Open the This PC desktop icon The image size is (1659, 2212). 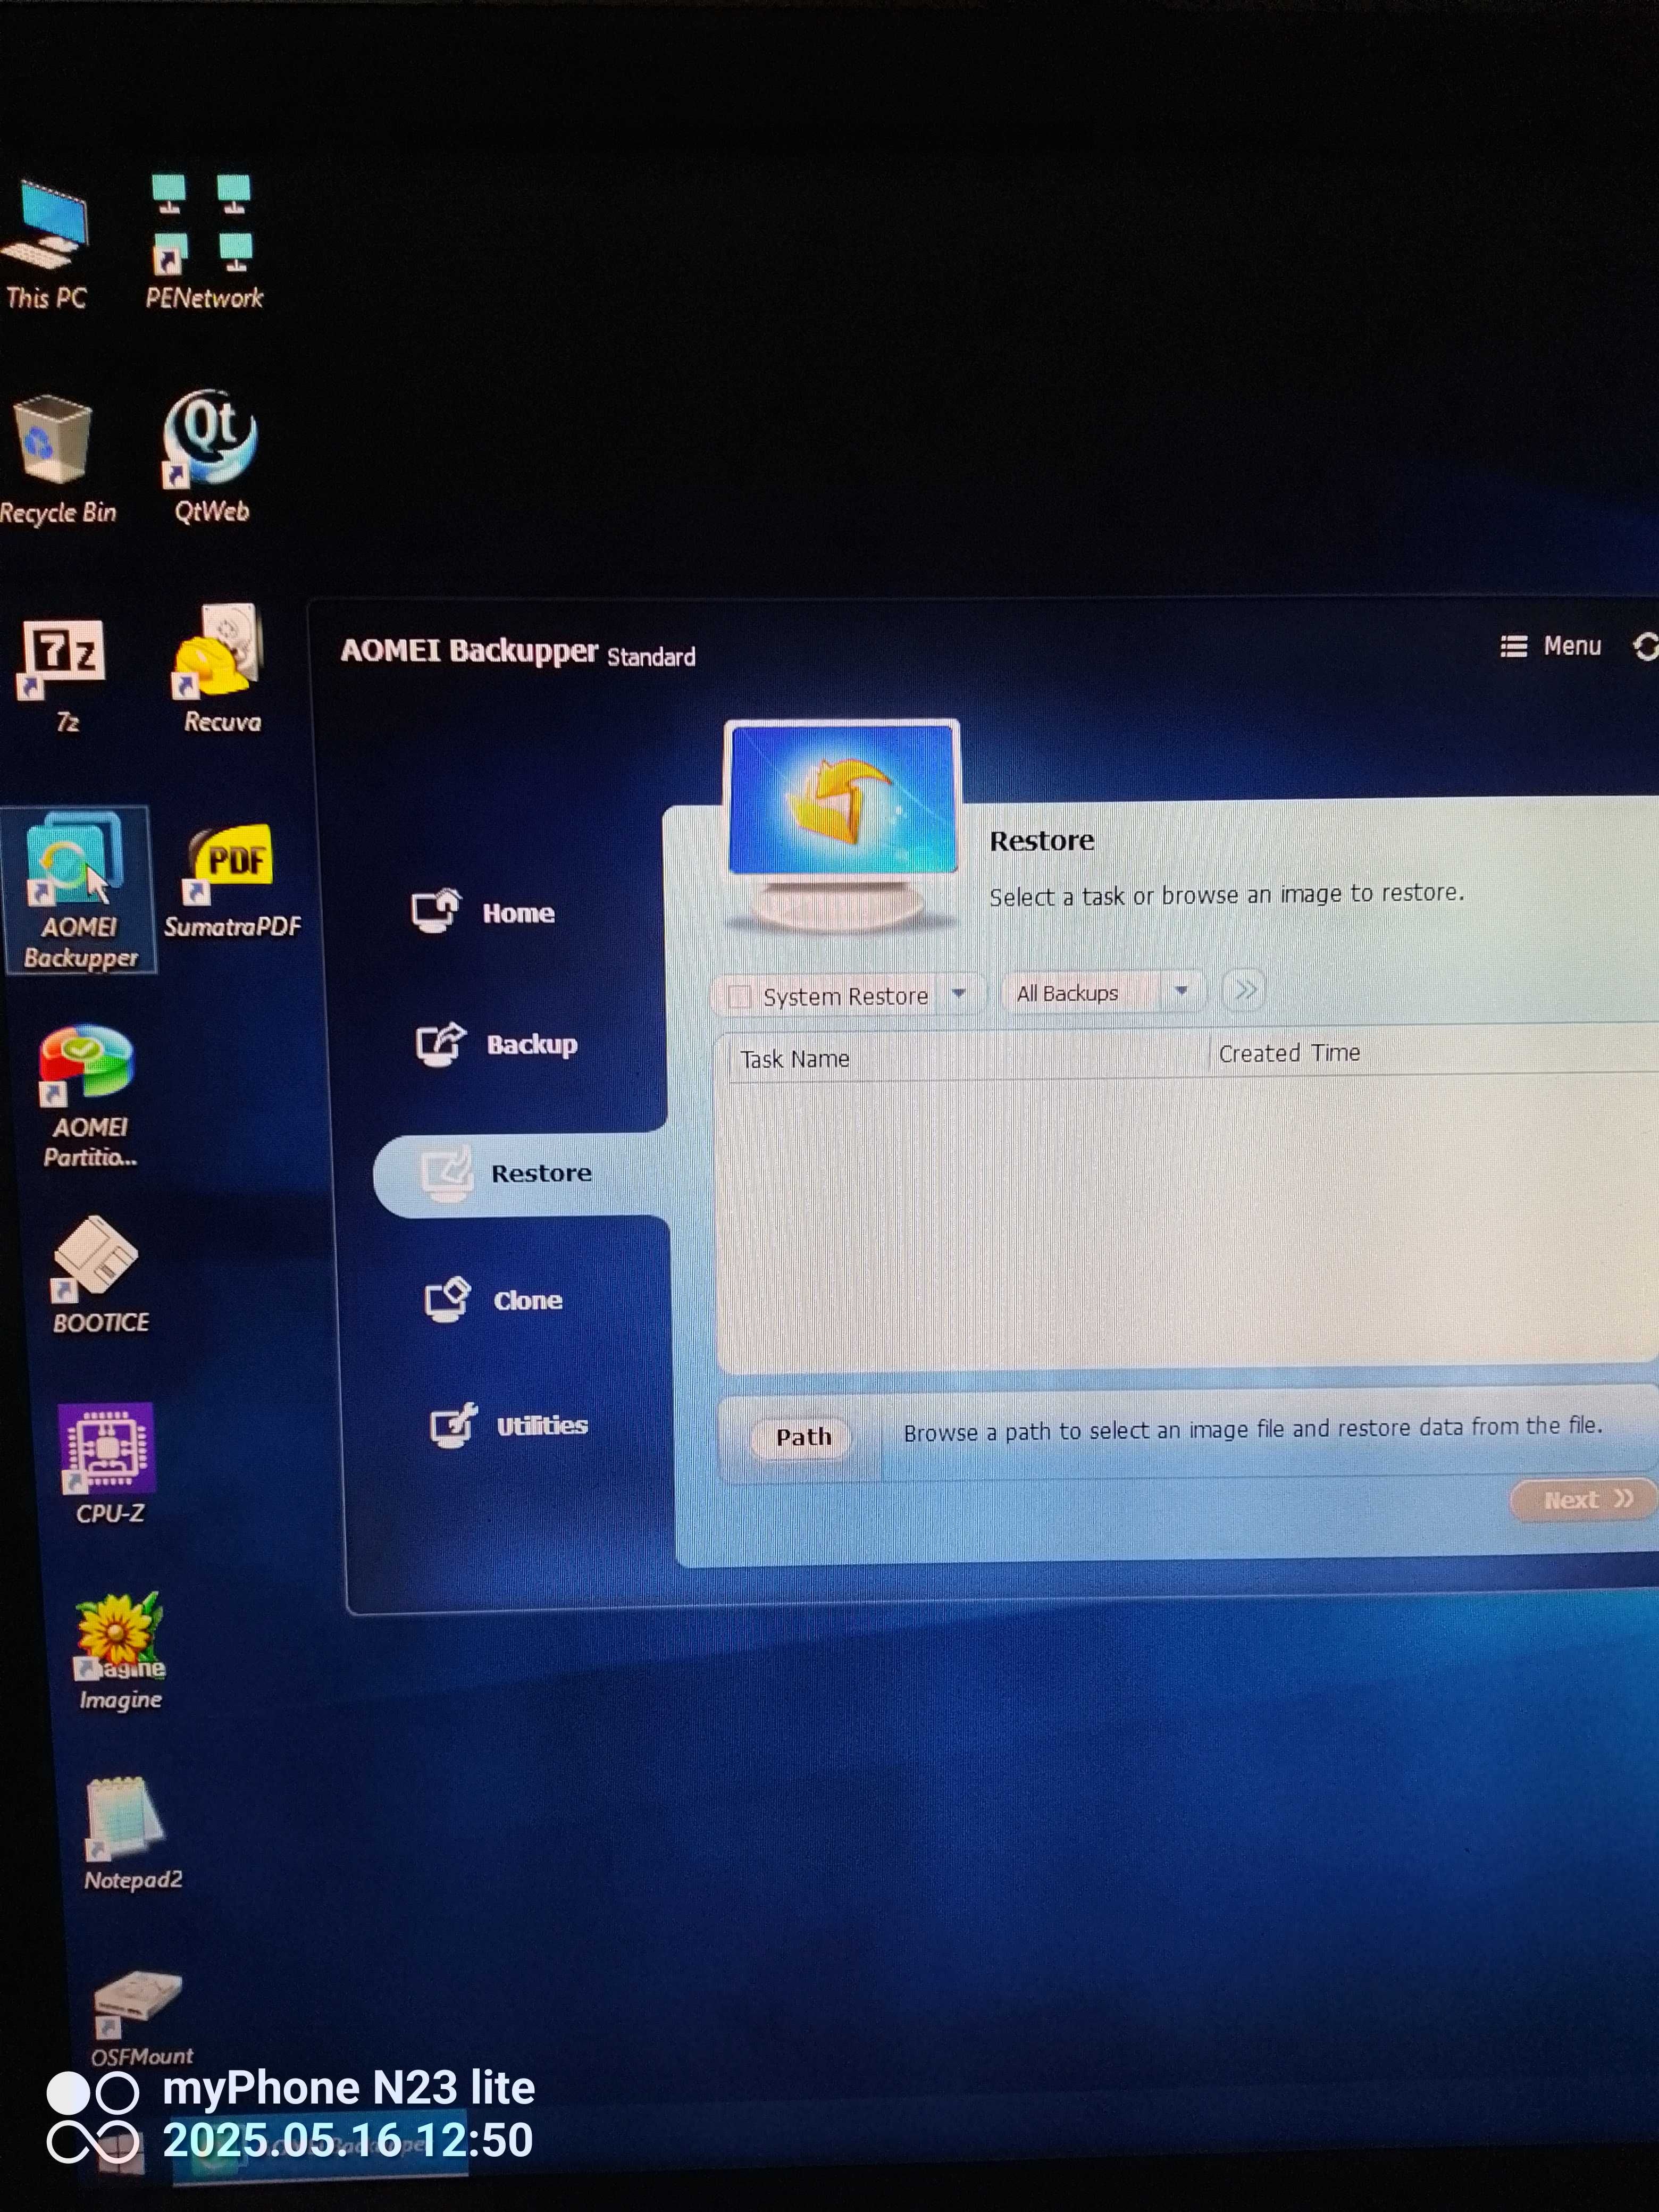click(46, 243)
